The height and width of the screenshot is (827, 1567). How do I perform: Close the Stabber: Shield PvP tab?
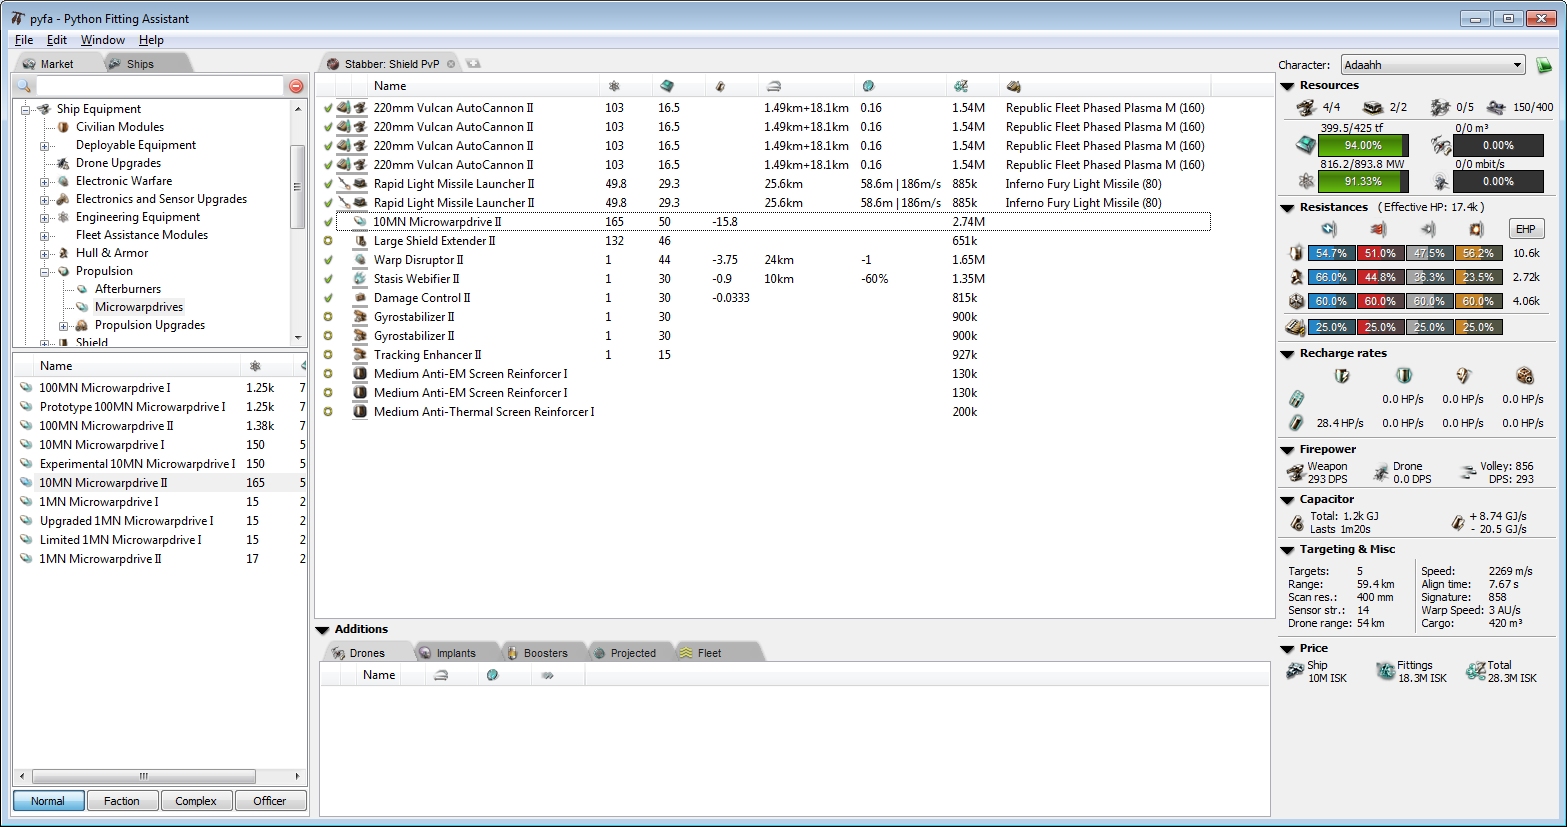[x=451, y=64]
